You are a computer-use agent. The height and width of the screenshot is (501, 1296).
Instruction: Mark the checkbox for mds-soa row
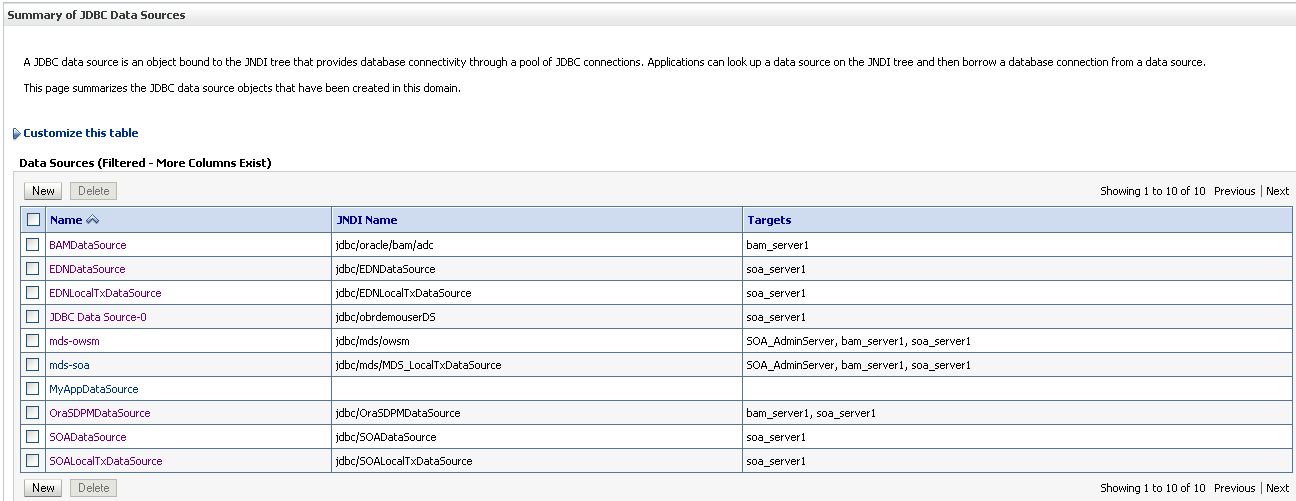tap(33, 365)
